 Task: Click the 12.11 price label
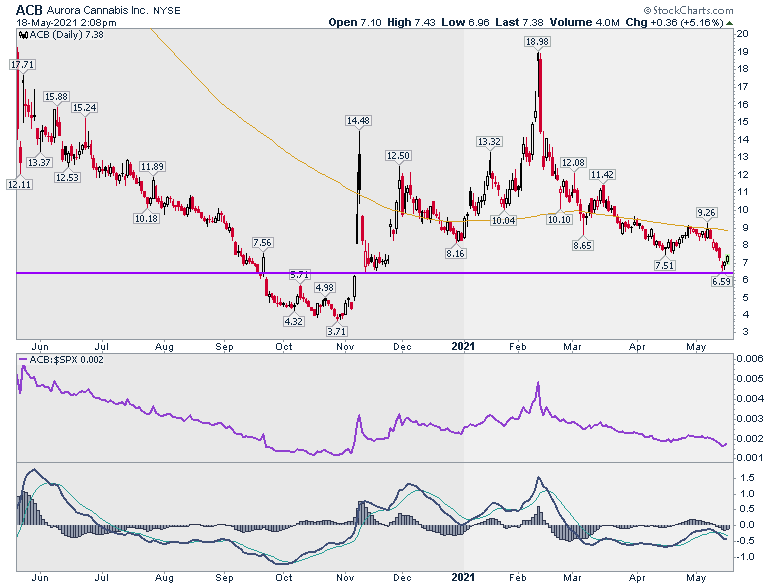(19, 184)
